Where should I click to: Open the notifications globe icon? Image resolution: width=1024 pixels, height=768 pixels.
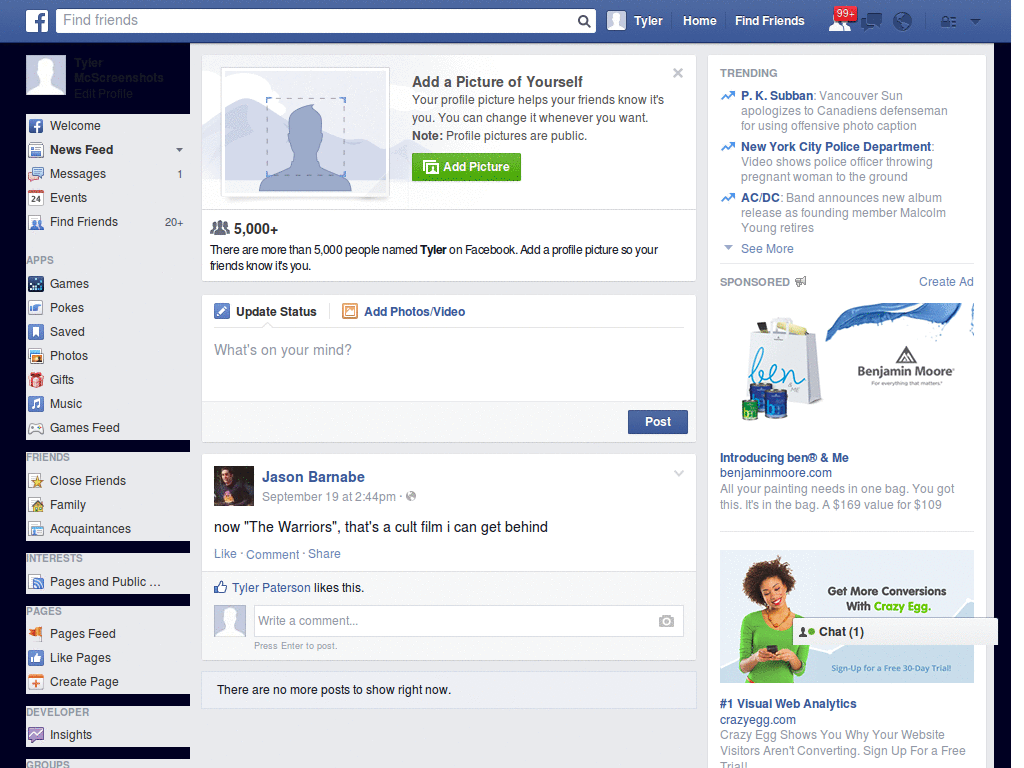[x=903, y=22]
